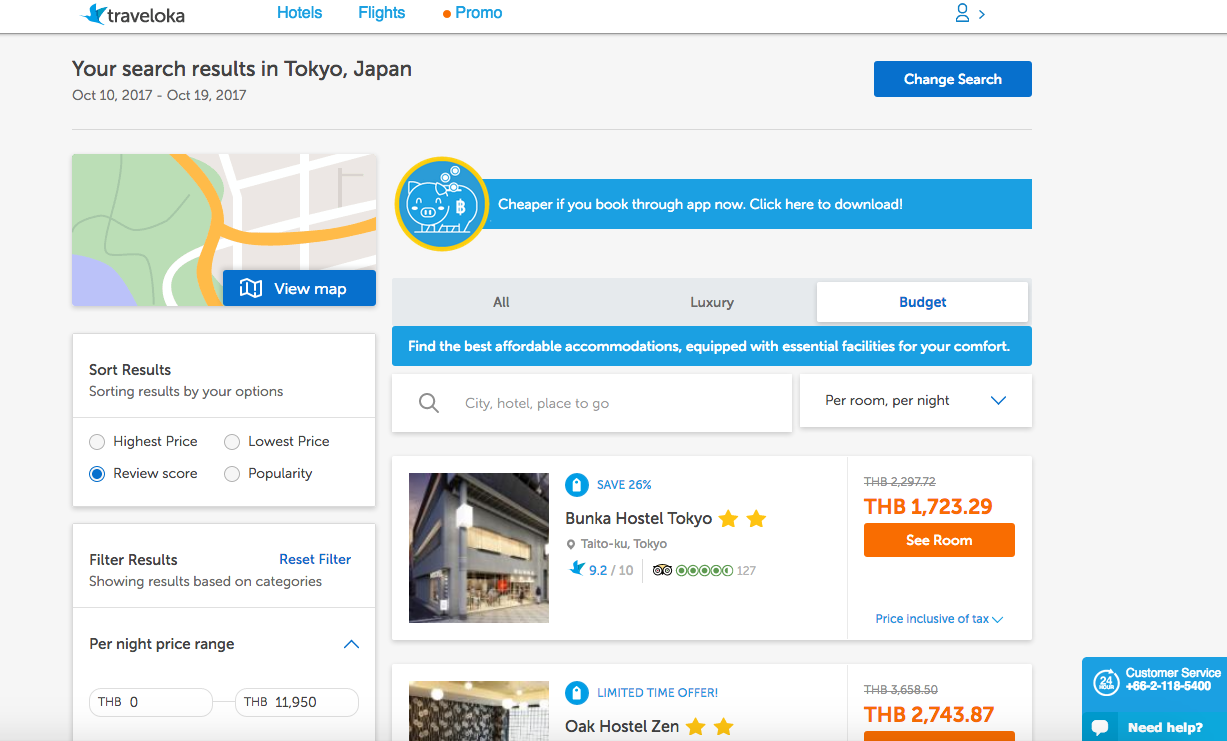1227x741 pixels.
Task: Select the Highest Price sort option
Action: pos(97,441)
